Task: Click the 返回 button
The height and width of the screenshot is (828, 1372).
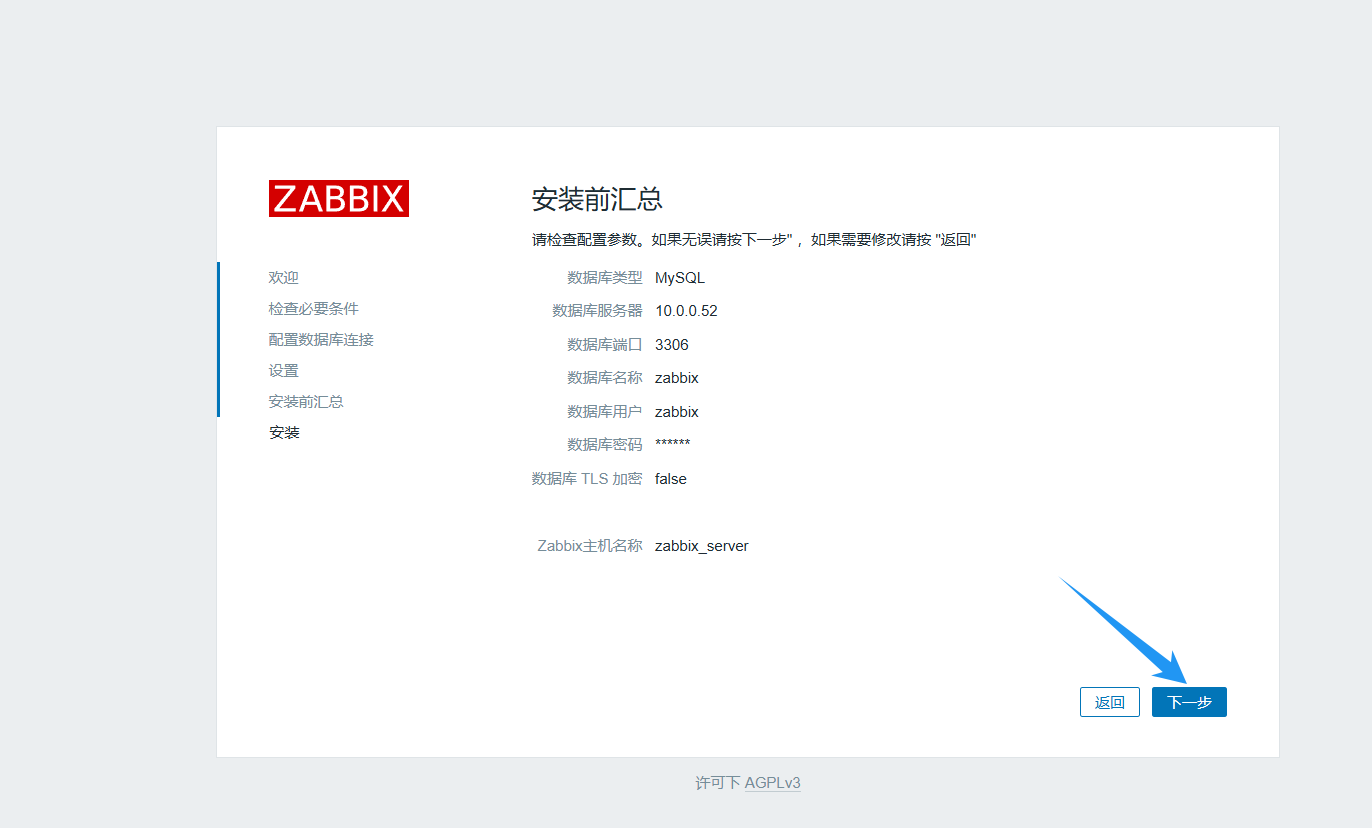Action: [1110, 702]
